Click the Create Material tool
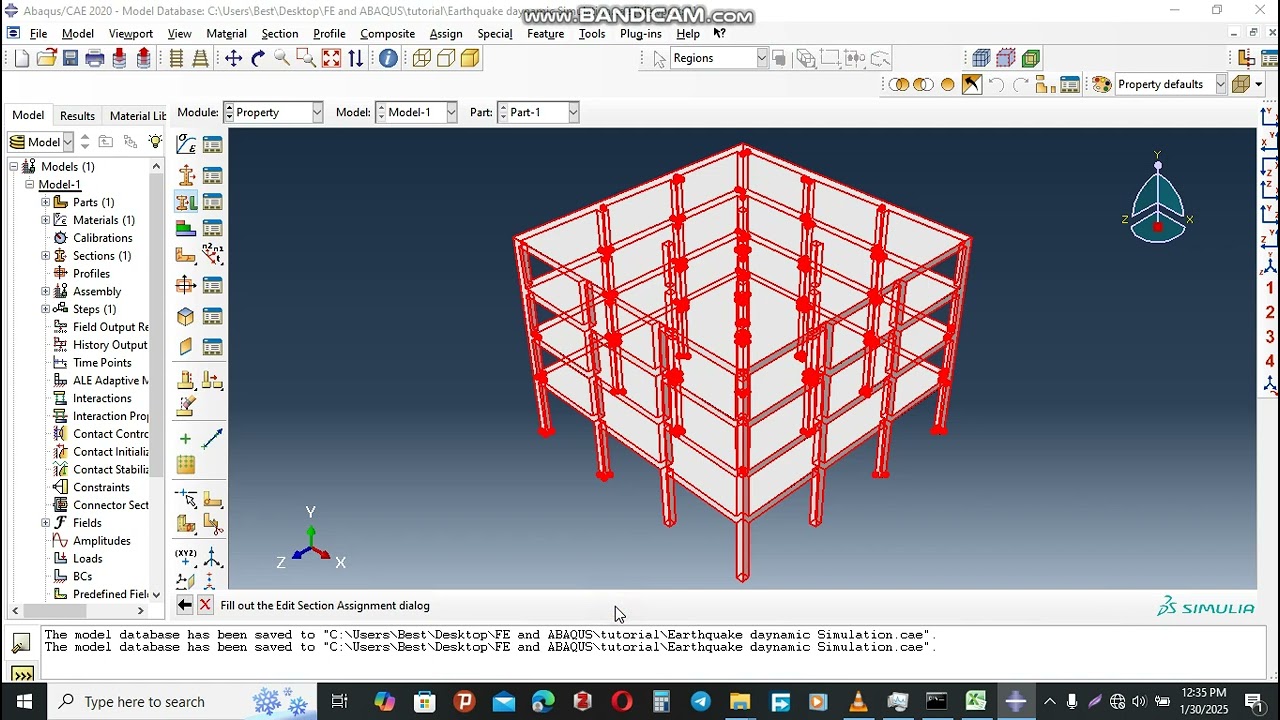The height and width of the screenshot is (720, 1280). click(x=186, y=145)
